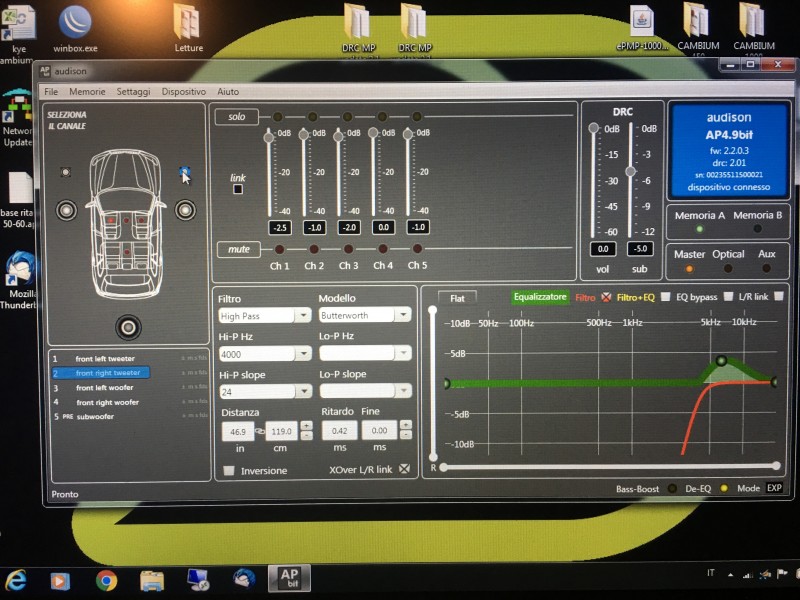Open the Dispositivo menu
The height and width of the screenshot is (600, 800).
click(x=184, y=92)
